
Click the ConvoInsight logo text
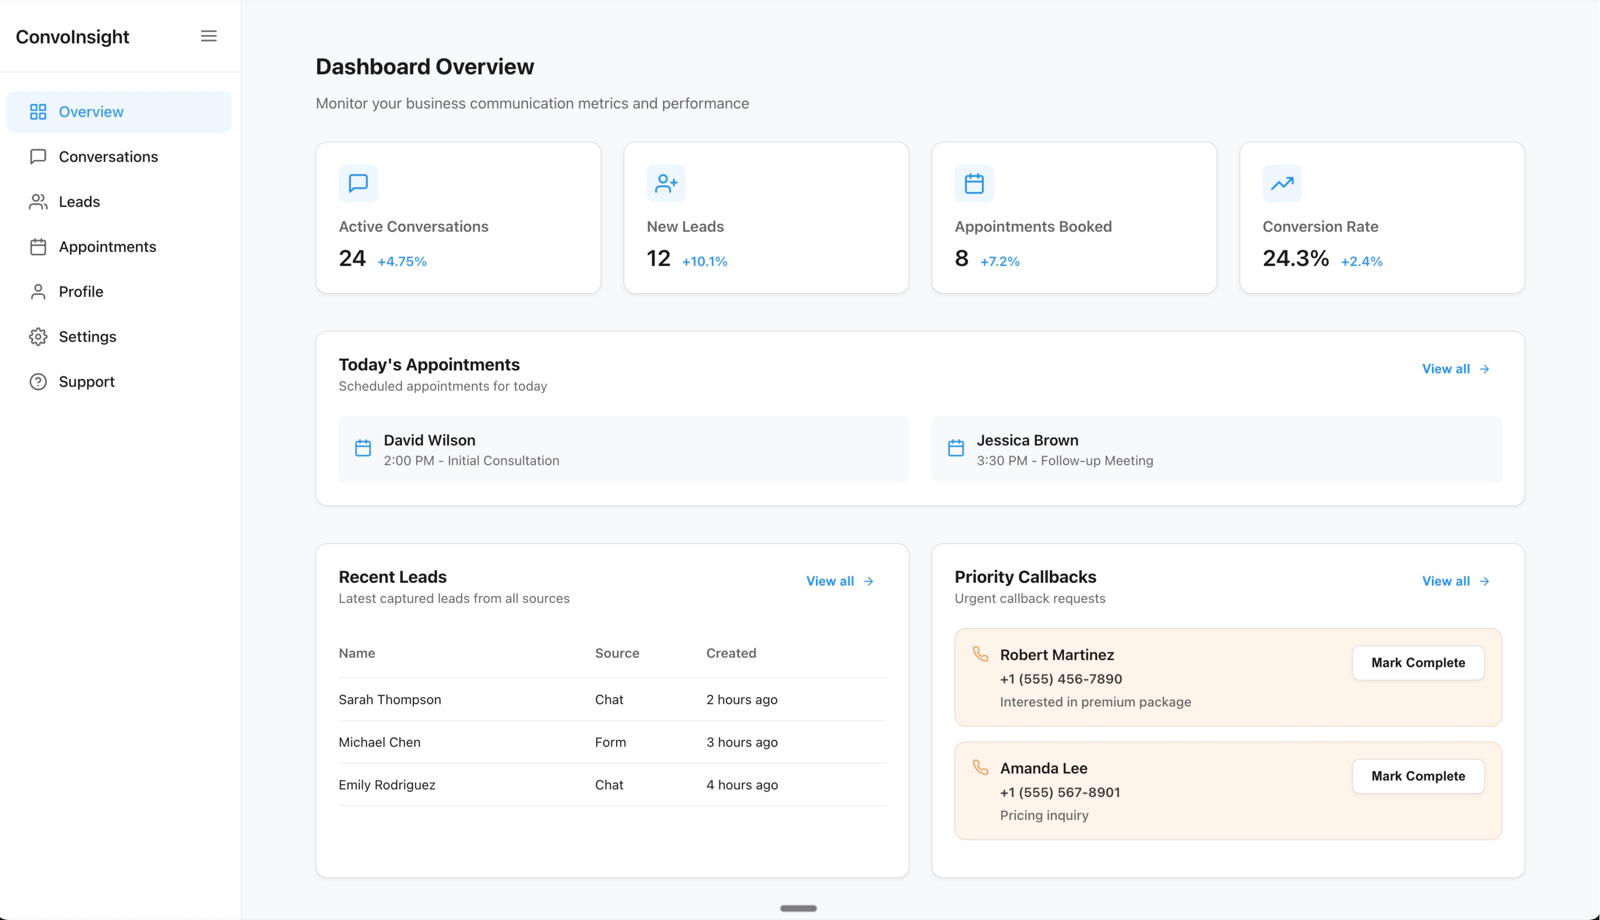pyautogui.click(x=72, y=37)
